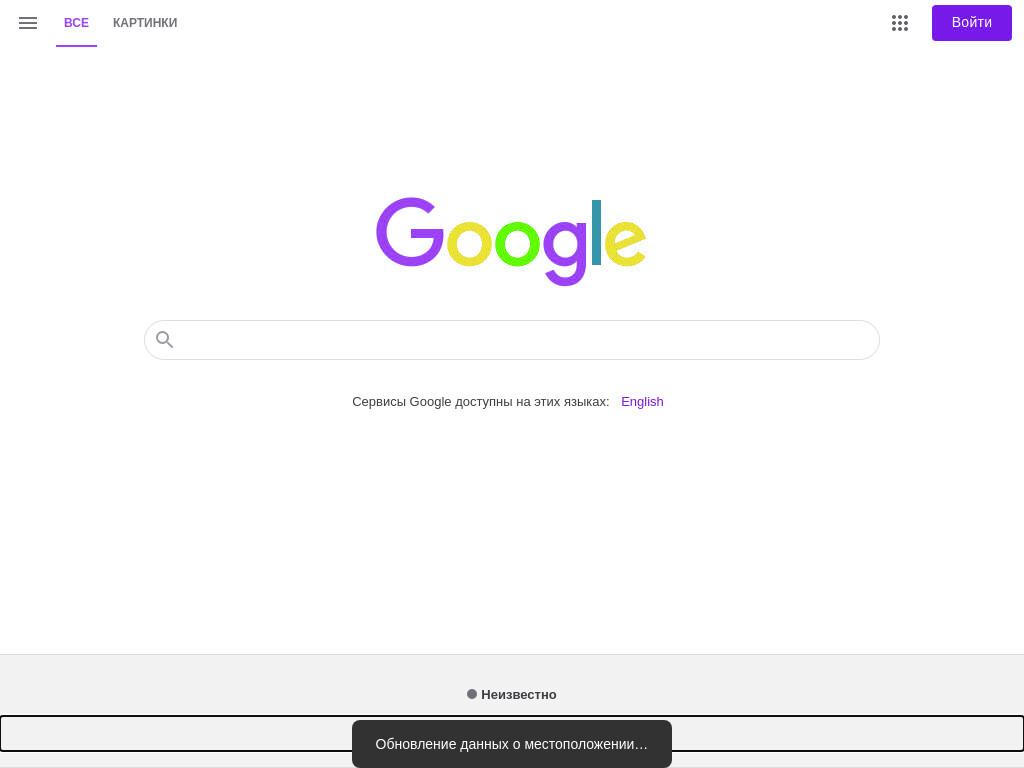Click the purple capital G in logo
Viewport: 1024px width, 768px height.
point(409,232)
